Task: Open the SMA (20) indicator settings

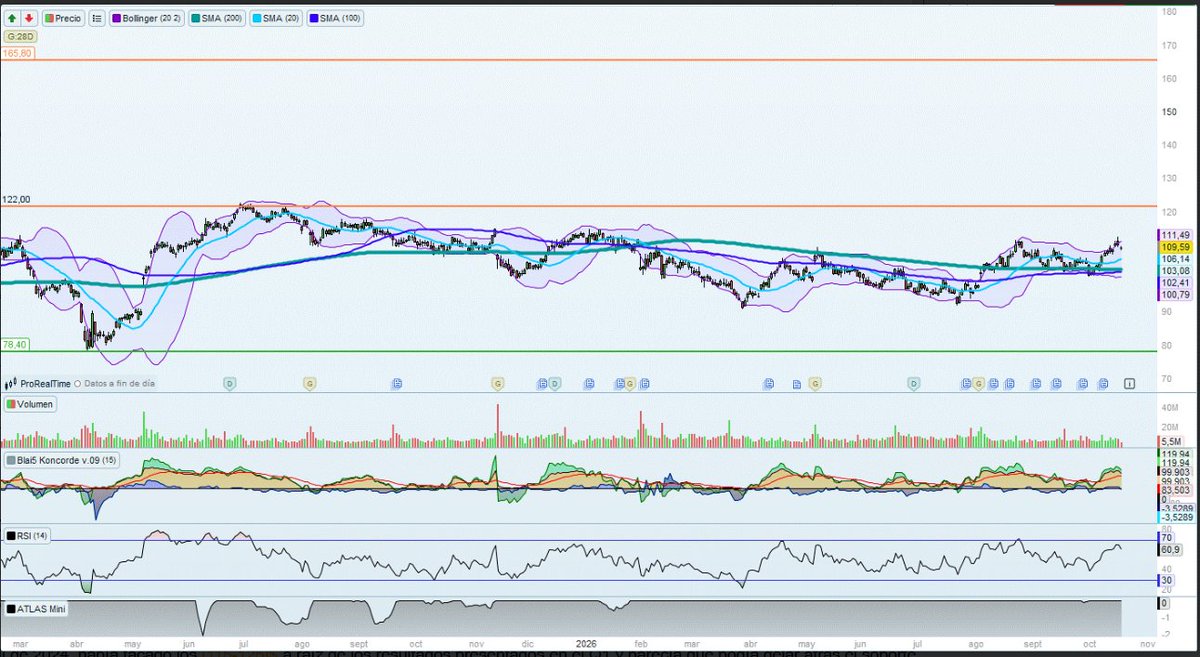Action: (x=277, y=18)
